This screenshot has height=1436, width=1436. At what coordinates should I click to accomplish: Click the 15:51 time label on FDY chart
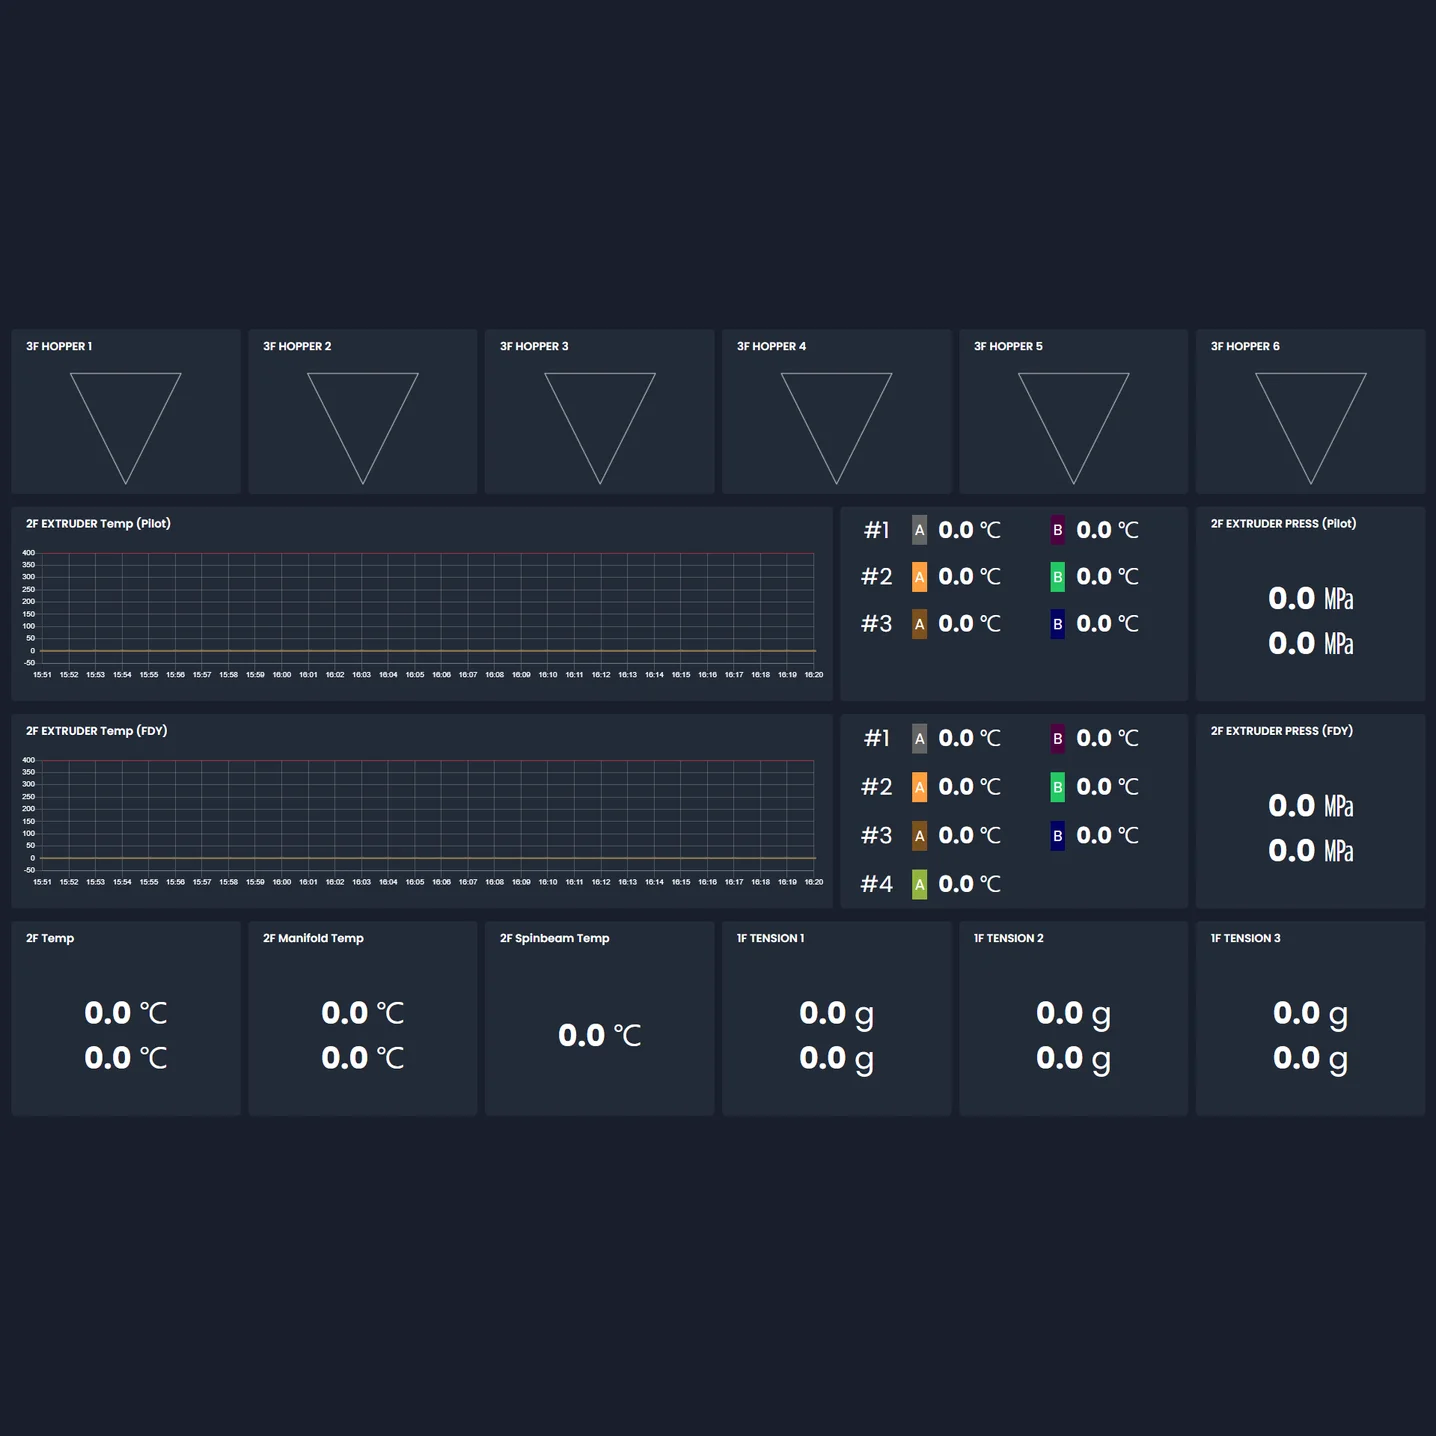(x=42, y=882)
